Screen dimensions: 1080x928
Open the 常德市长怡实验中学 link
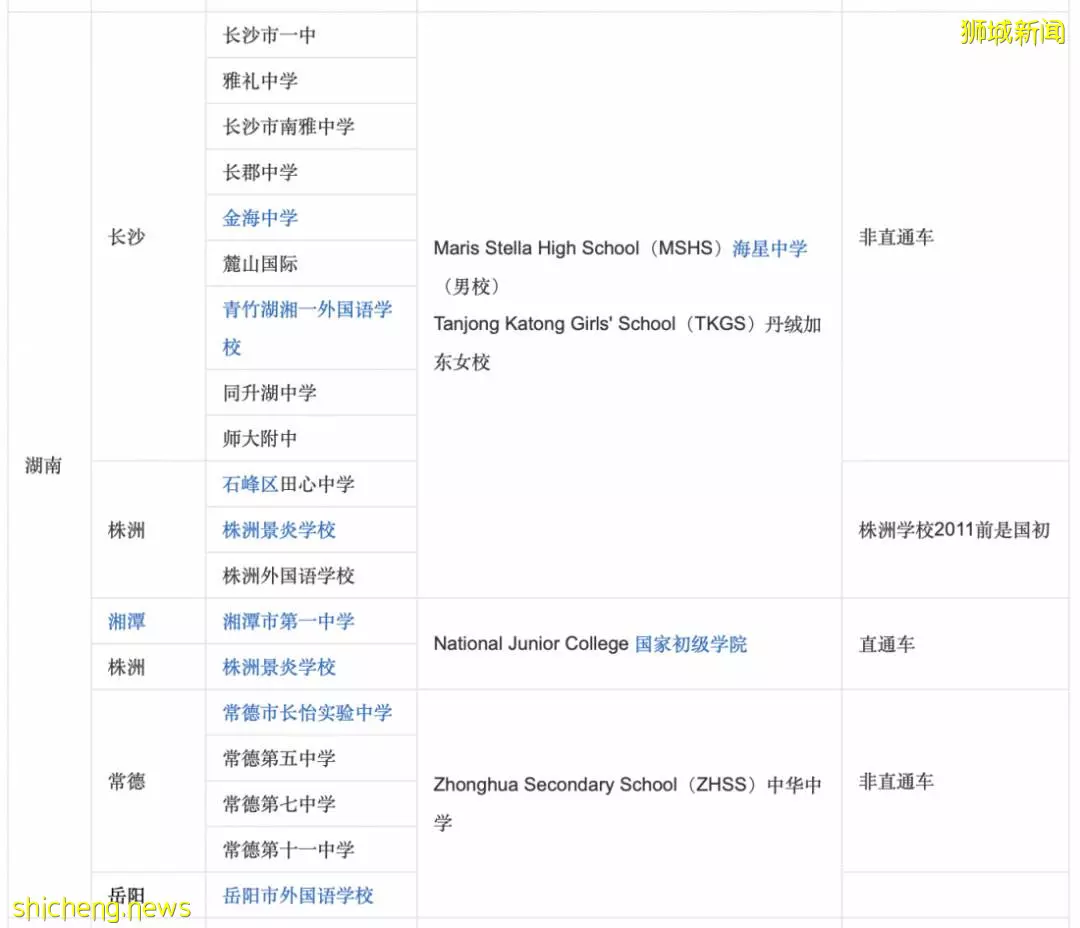click(307, 712)
